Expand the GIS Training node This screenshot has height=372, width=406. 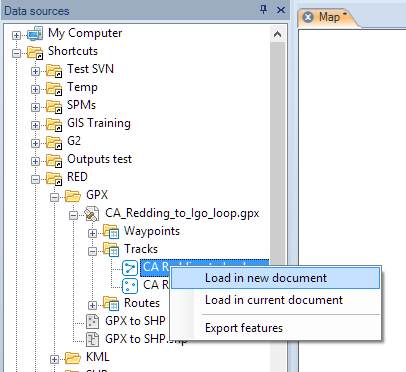point(35,125)
